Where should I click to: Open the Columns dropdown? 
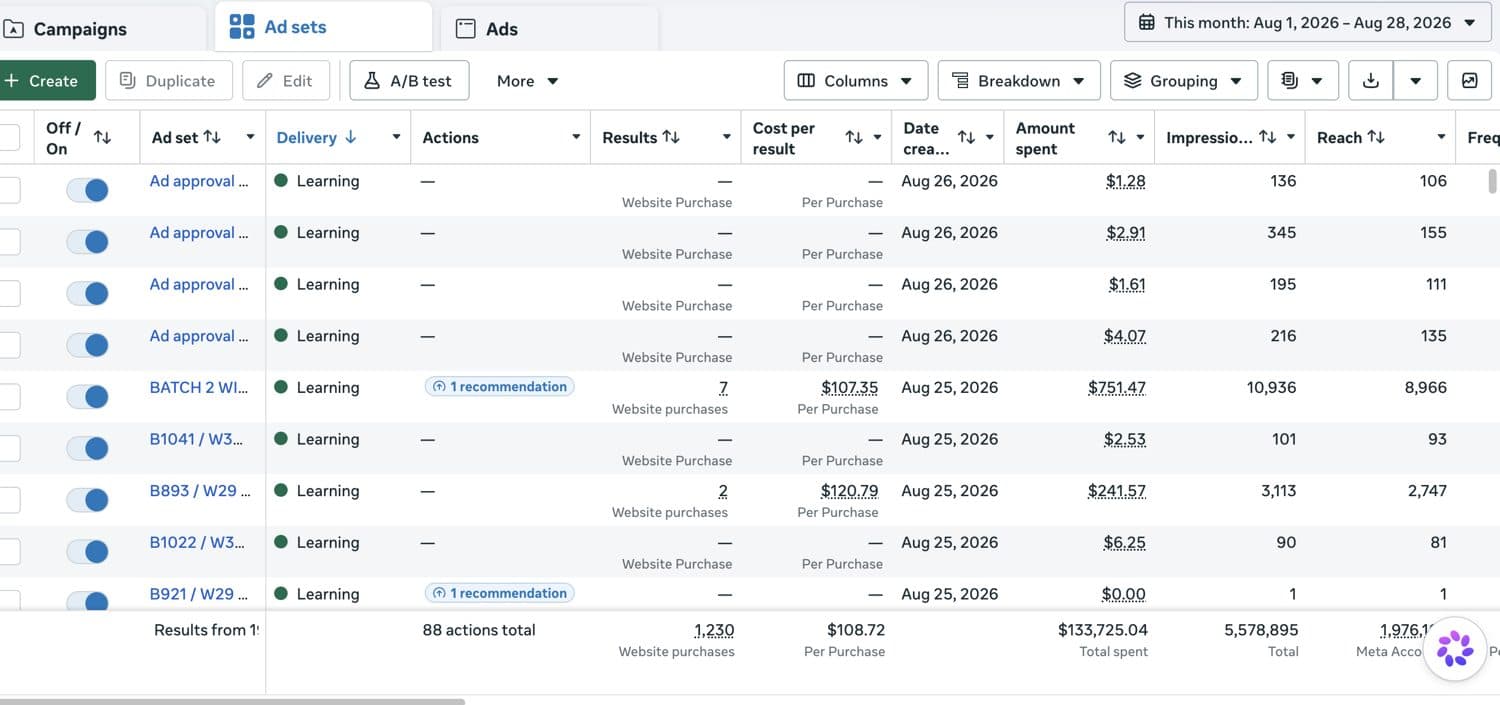coord(855,81)
